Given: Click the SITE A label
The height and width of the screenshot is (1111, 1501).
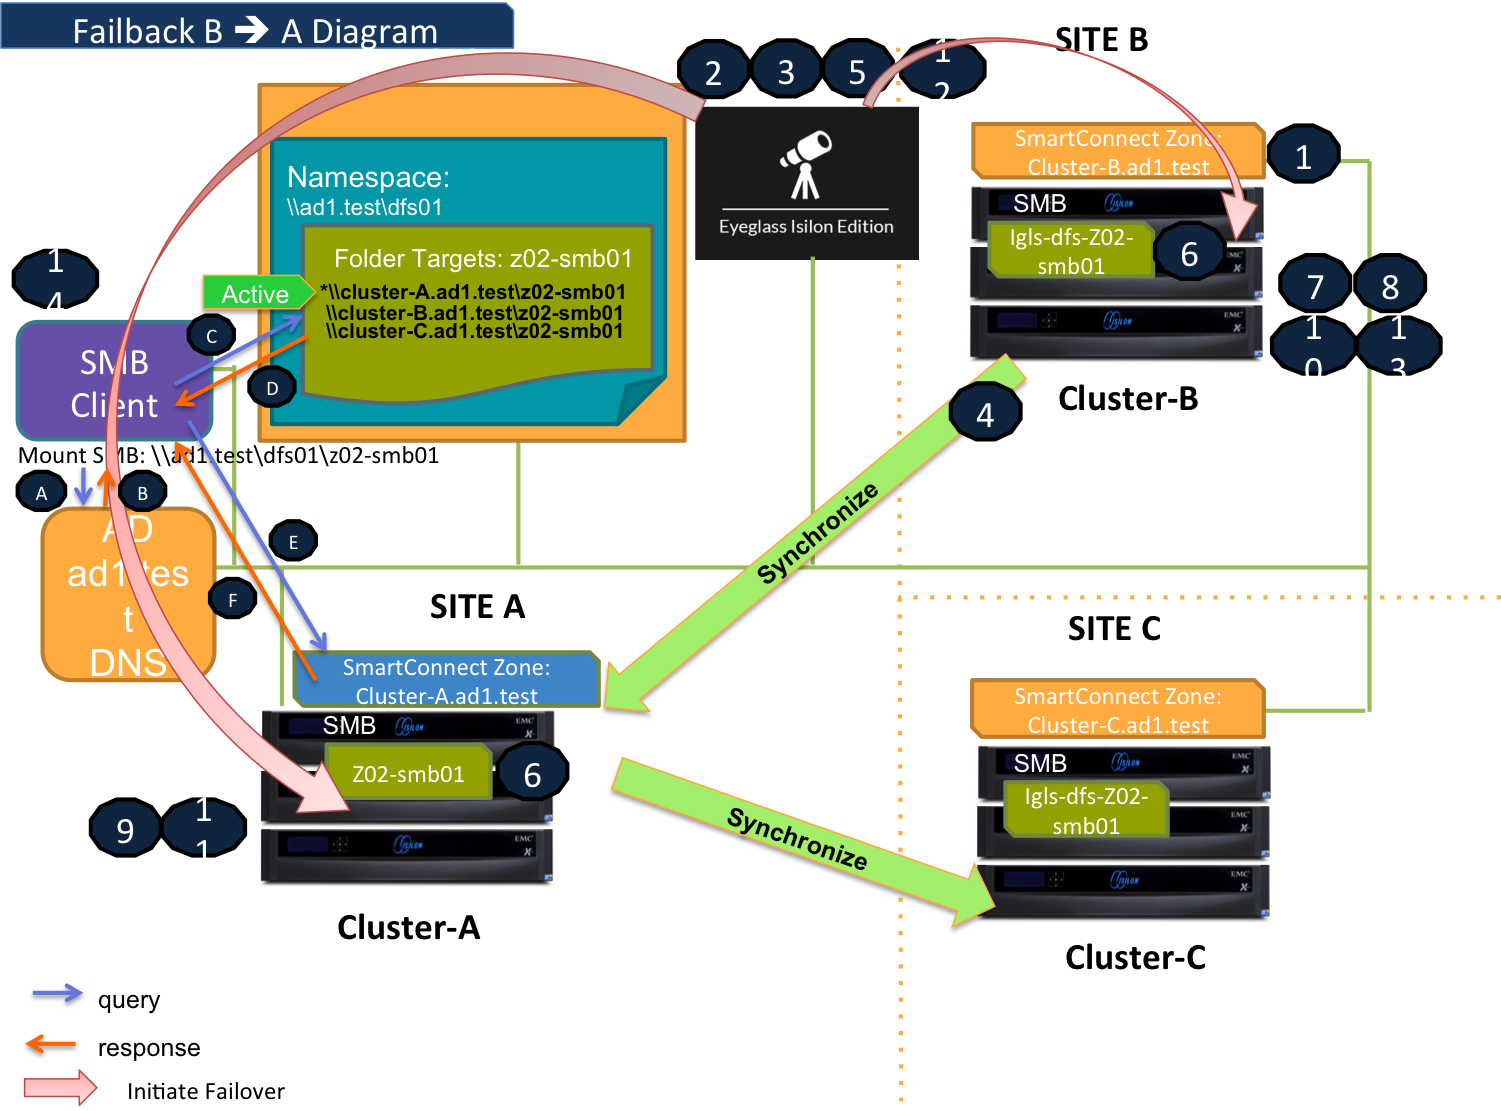Looking at the screenshot, I should coord(477,606).
